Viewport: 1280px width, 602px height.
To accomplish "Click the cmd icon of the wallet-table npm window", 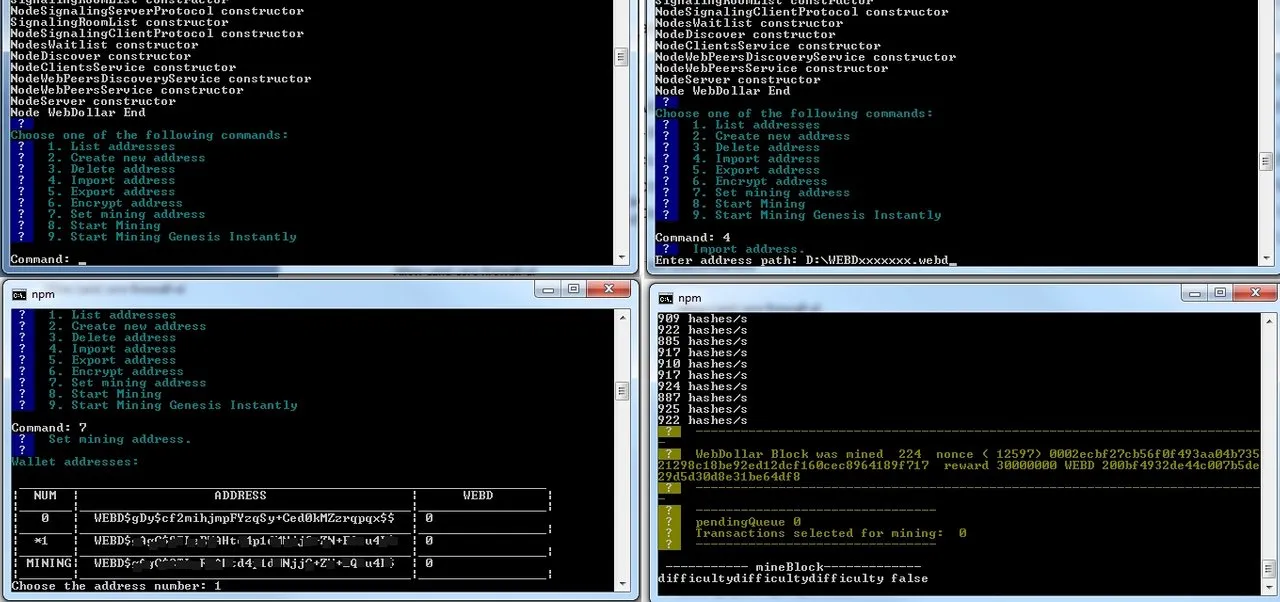I will tap(18, 294).
